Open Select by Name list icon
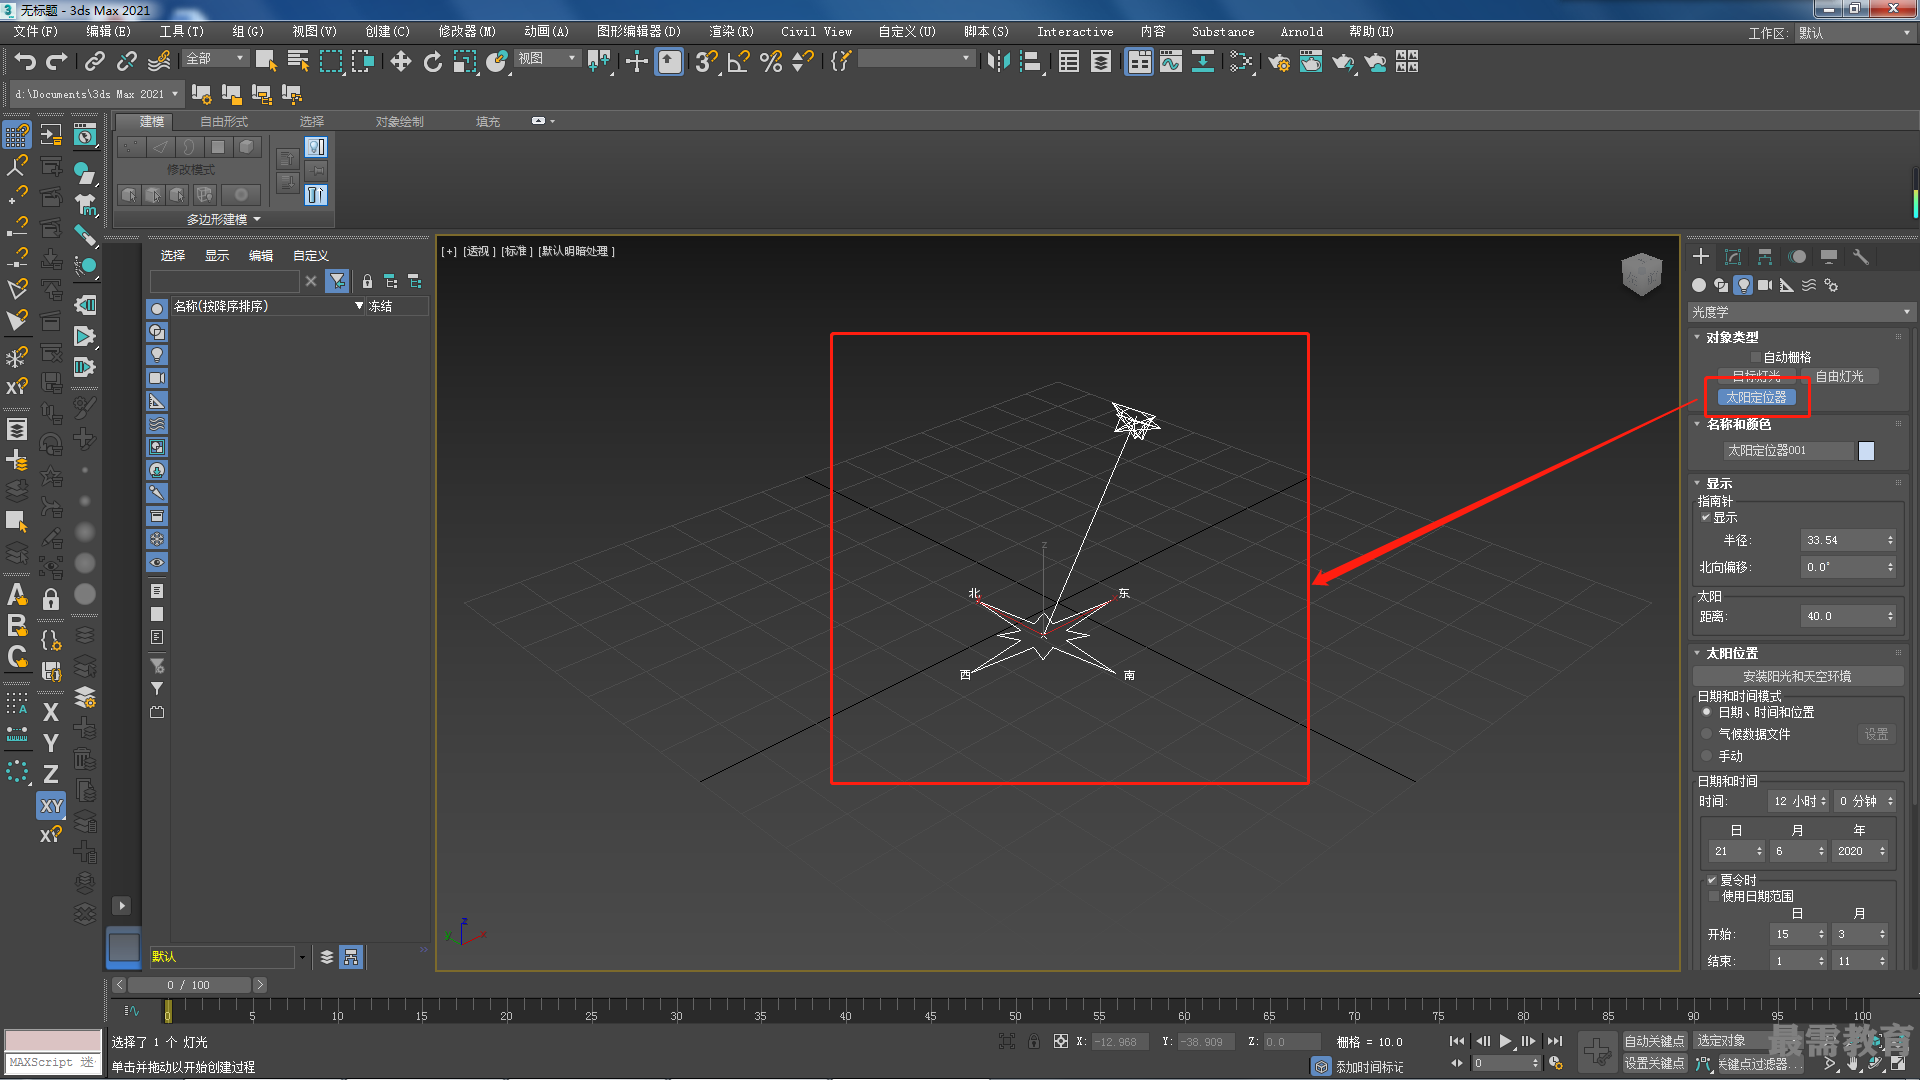 (x=298, y=62)
